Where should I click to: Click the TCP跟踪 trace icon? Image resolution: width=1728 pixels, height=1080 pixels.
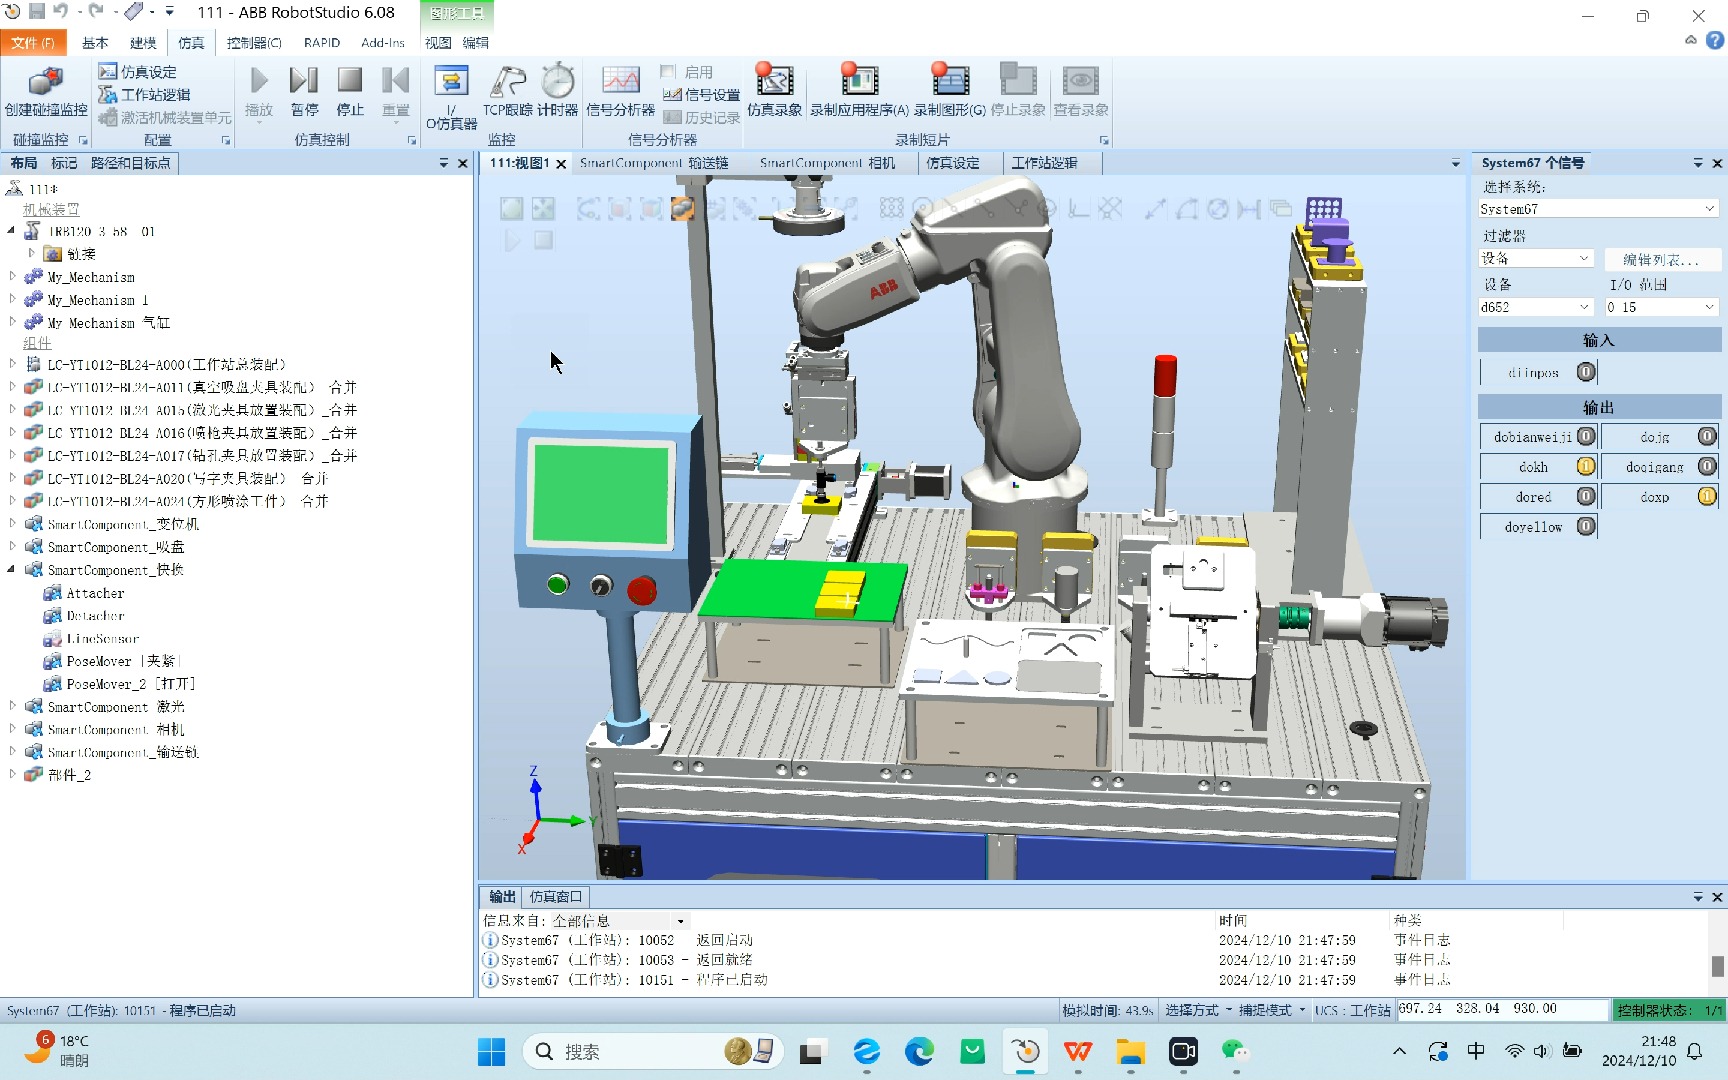pyautogui.click(x=508, y=82)
